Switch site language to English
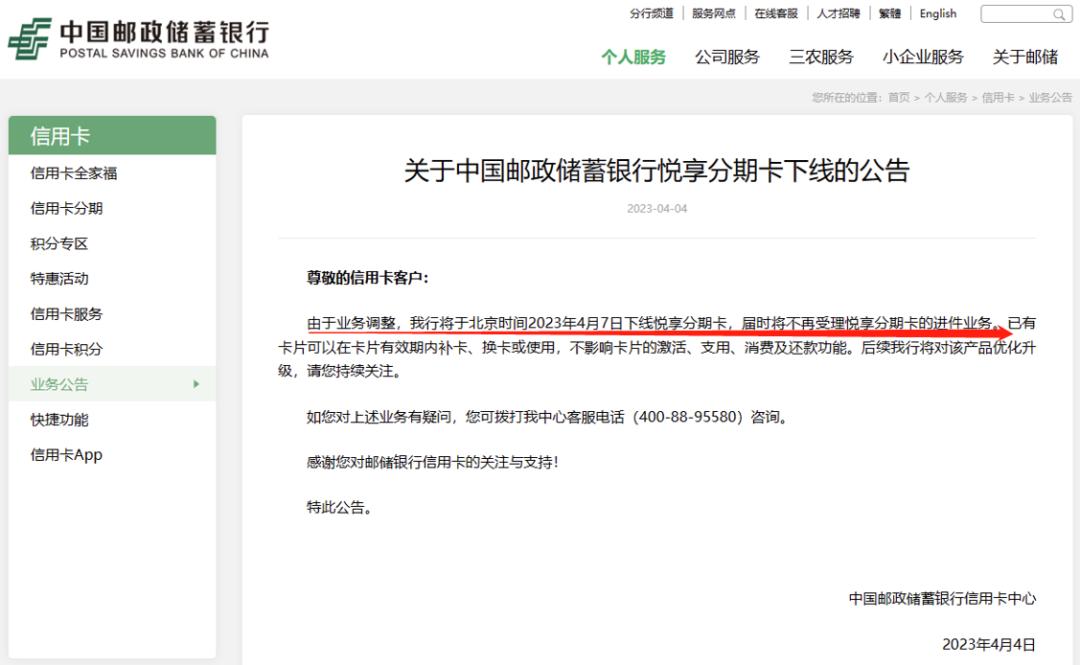The height and width of the screenshot is (665, 1080). (x=938, y=13)
